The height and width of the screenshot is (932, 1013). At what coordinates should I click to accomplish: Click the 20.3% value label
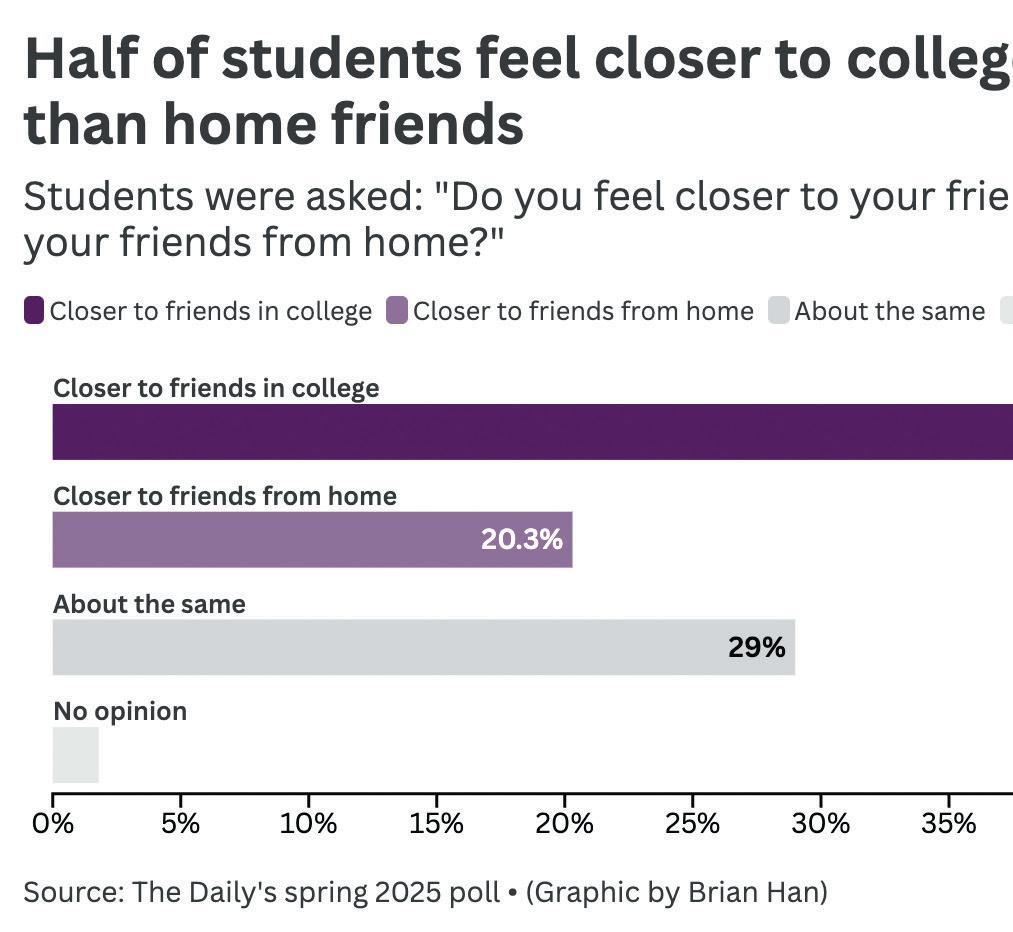tap(521, 540)
